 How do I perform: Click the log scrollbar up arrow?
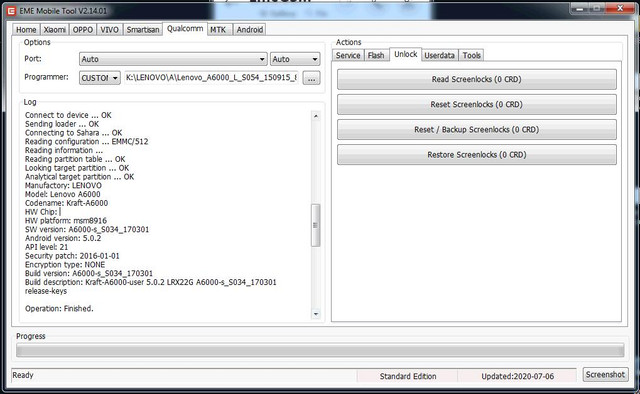click(316, 116)
